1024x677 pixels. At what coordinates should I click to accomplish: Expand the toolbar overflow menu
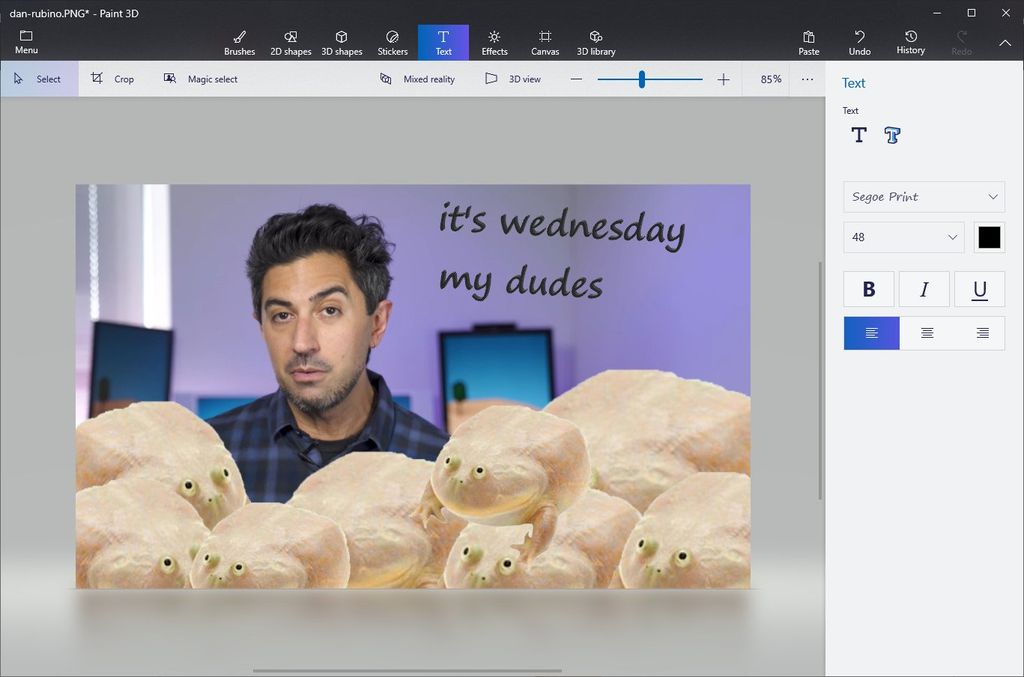pyautogui.click(x=807, y=79)
